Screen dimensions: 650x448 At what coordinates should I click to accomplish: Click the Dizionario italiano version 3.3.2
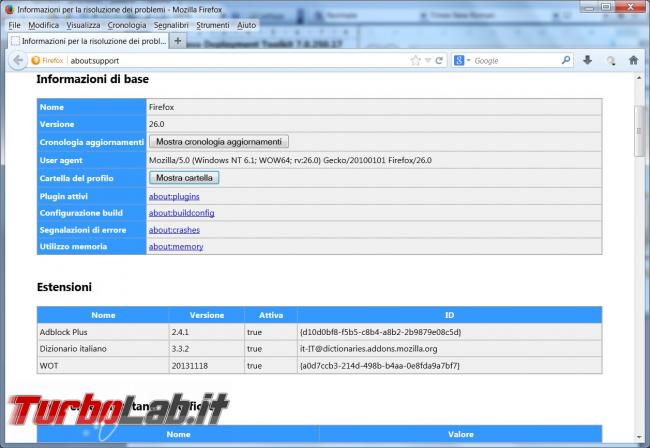click(180, 349)
